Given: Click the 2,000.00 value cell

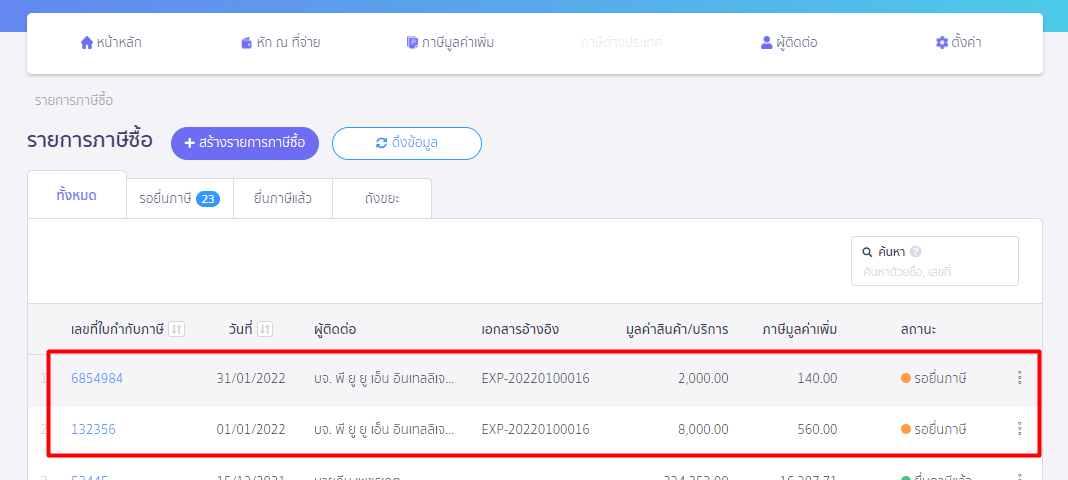Looking at the screenshot, I should click(703, 379).
